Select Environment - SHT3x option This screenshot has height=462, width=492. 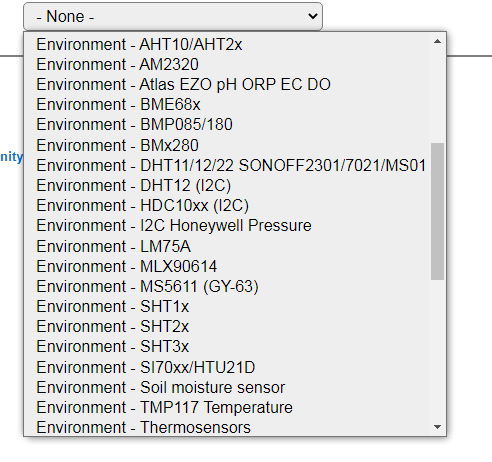click(x=226, y=347)
